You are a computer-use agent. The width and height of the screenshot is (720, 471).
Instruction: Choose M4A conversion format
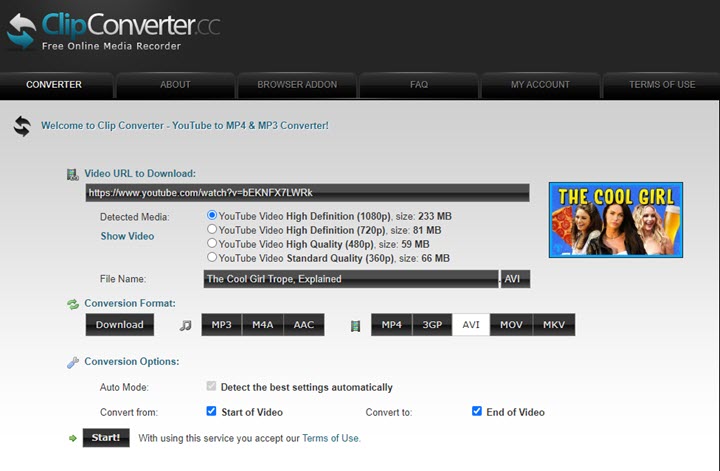[x=263, y=325]
